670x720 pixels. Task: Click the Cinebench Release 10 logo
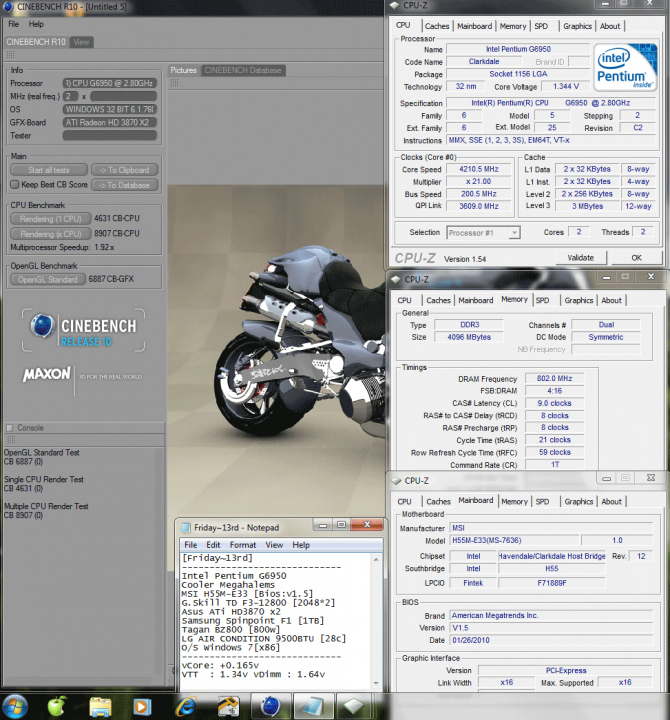point(84,330)
